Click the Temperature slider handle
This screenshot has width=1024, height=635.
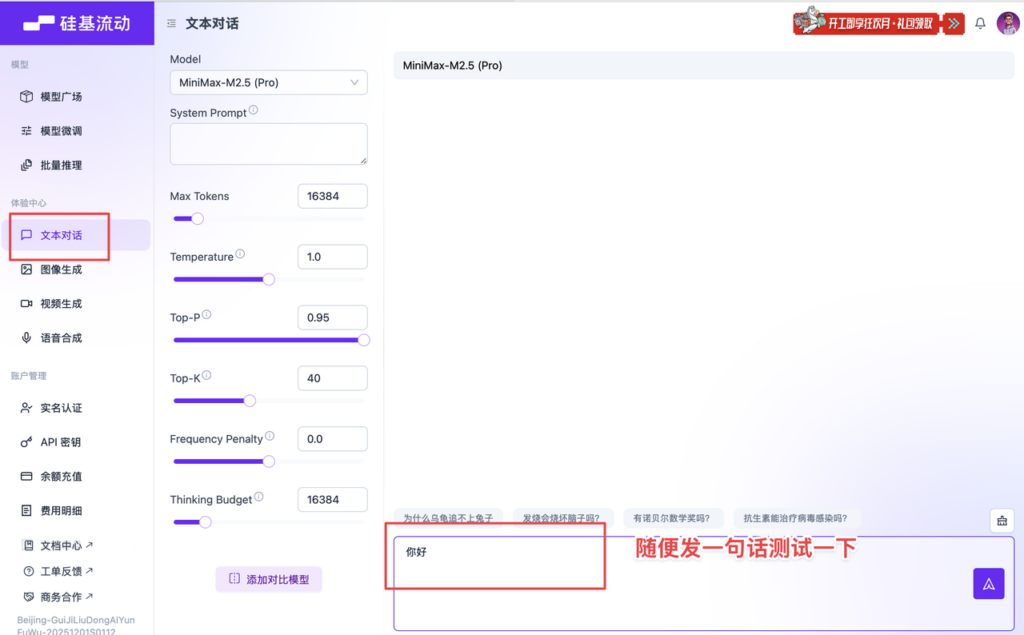(268, 279)
